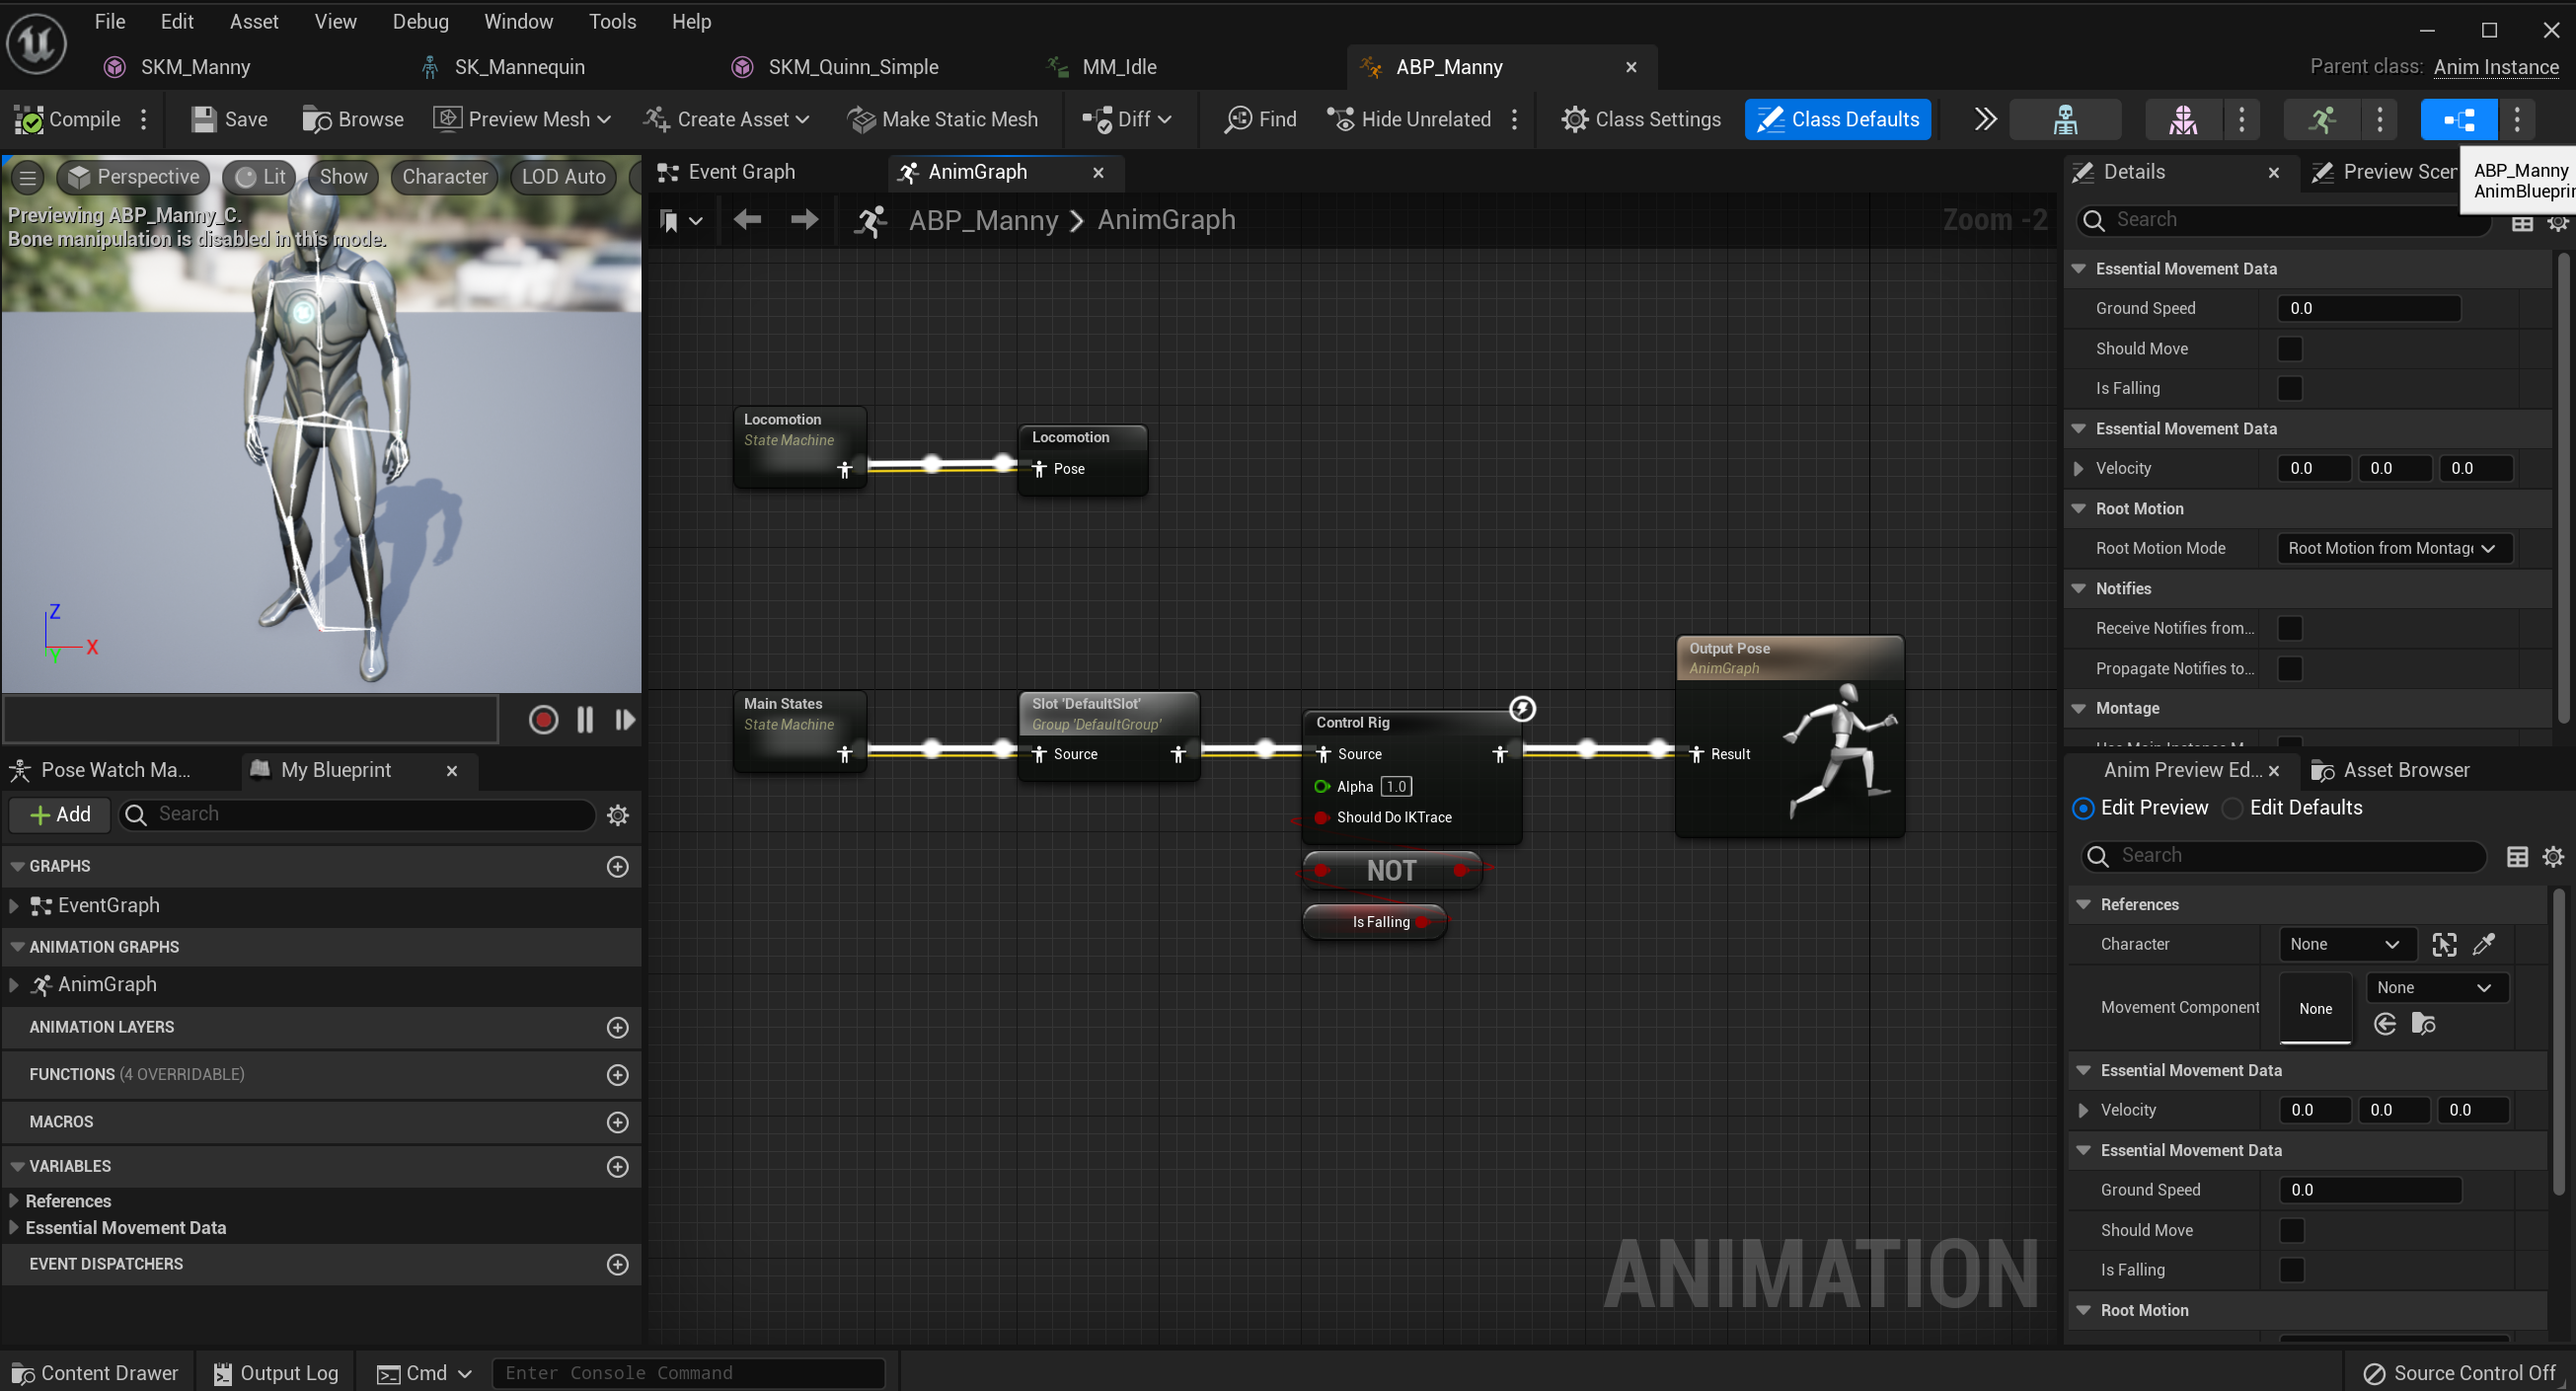Image resolution: width=2576 pixels, height=1391 pixels.
Task: Open the Diff dropdown
Action: click(x=1126, y=119)
